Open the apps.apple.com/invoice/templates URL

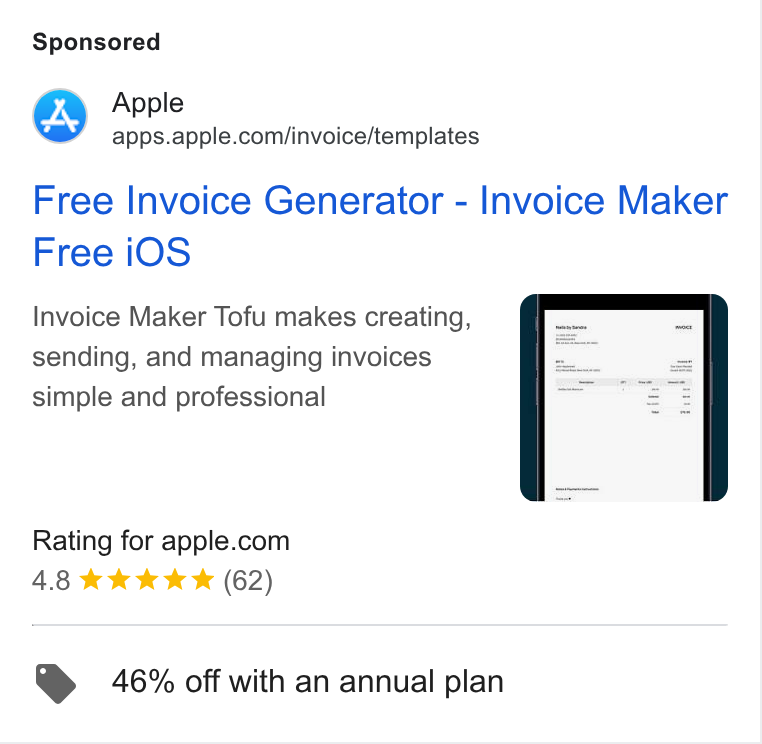coord(295,136)
